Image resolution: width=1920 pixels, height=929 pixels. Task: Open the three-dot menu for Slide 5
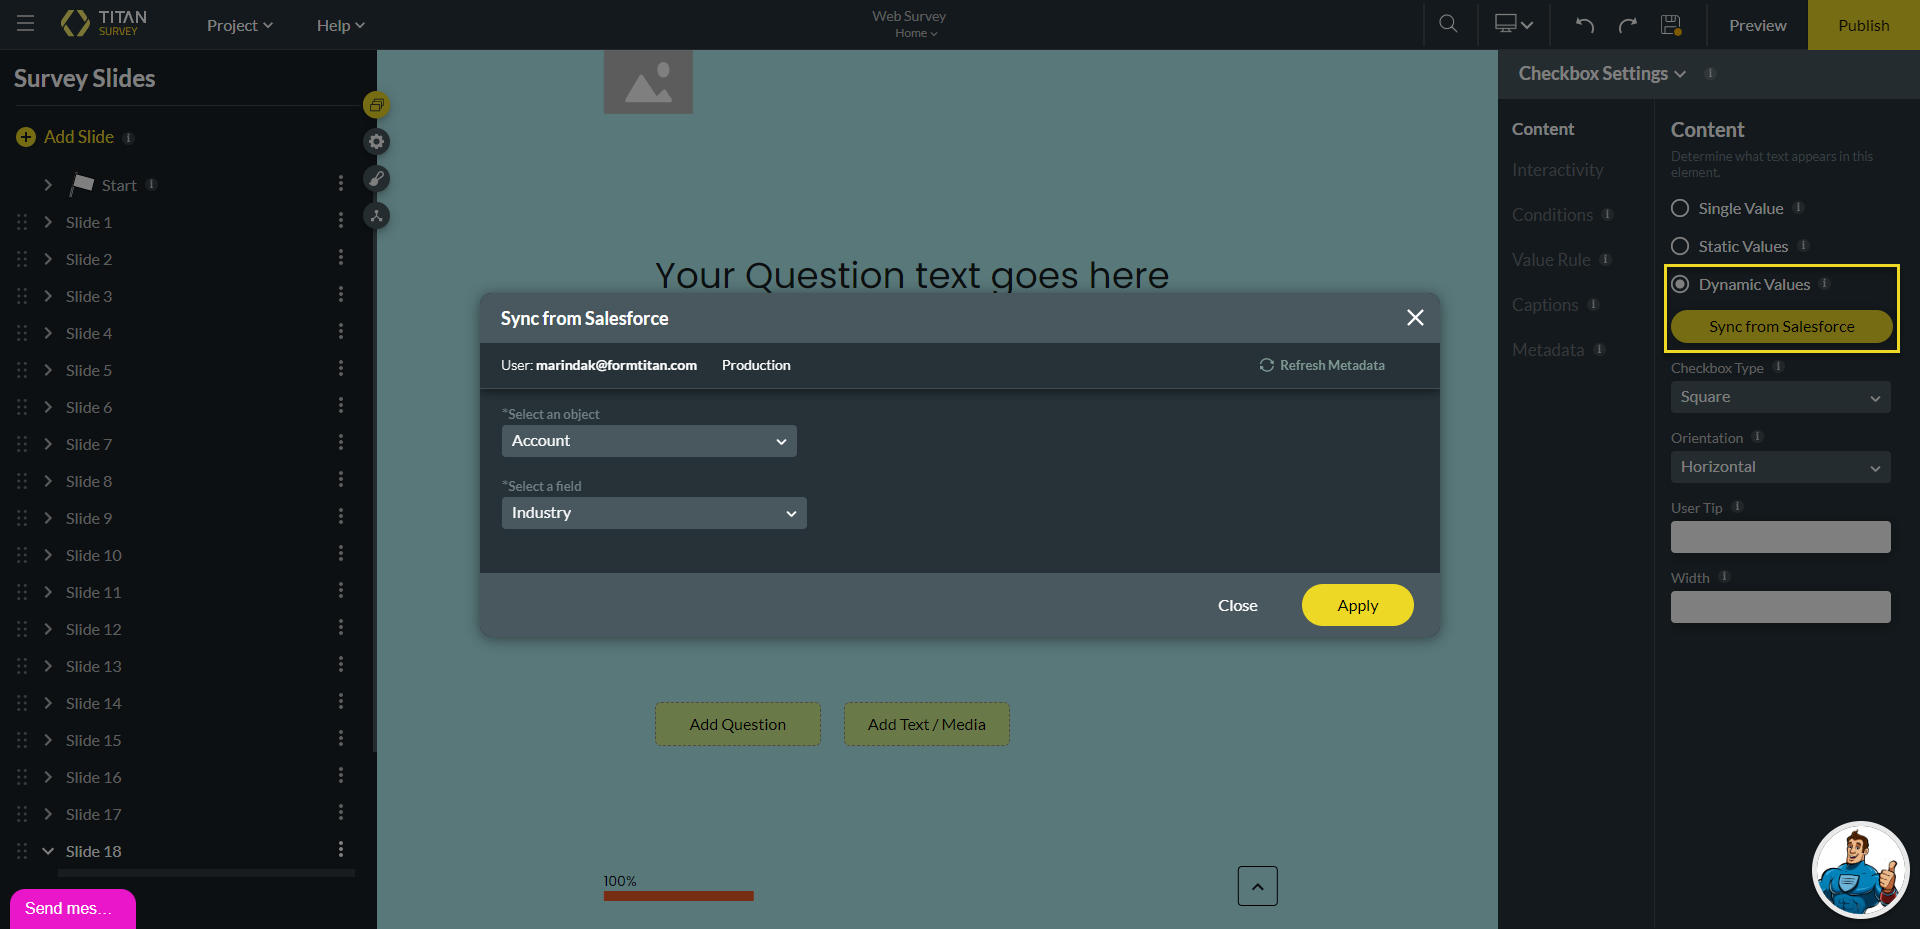340,369
